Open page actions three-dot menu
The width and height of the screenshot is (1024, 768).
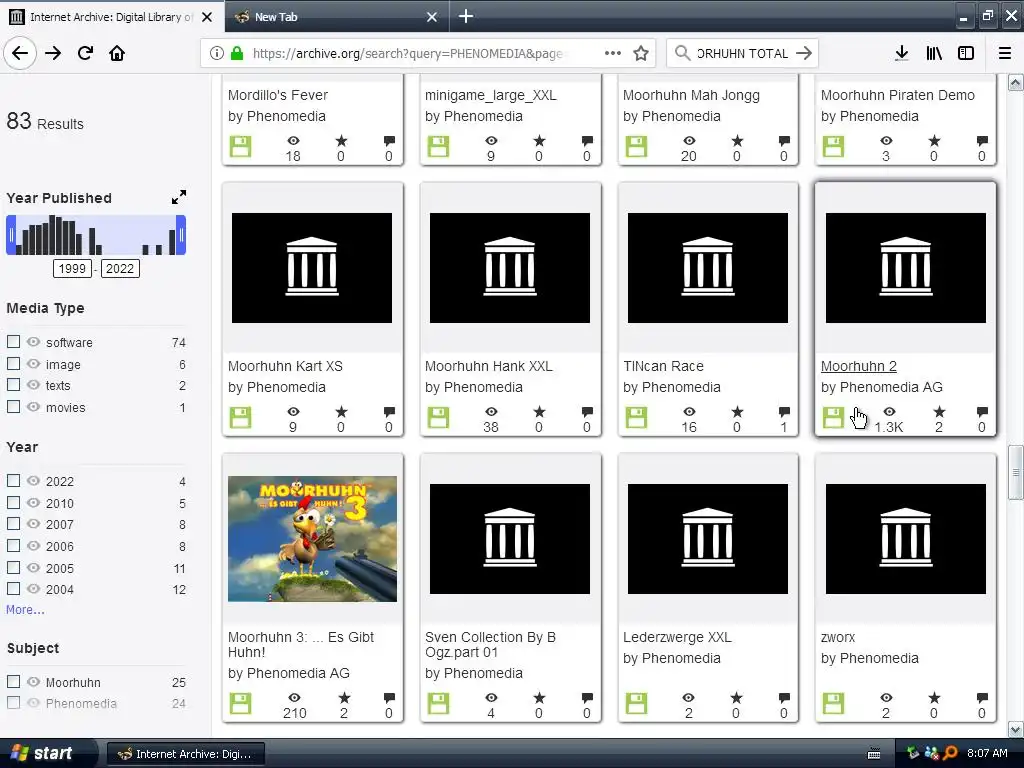tap(613, 53)
